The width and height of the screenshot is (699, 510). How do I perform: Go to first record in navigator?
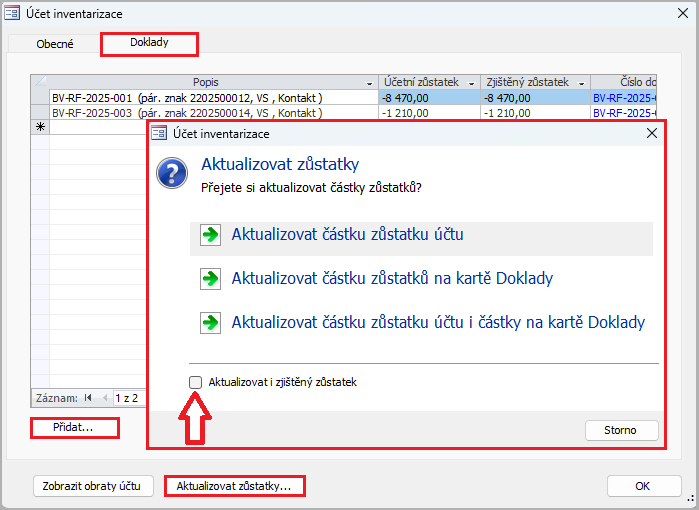click(88, 398)
